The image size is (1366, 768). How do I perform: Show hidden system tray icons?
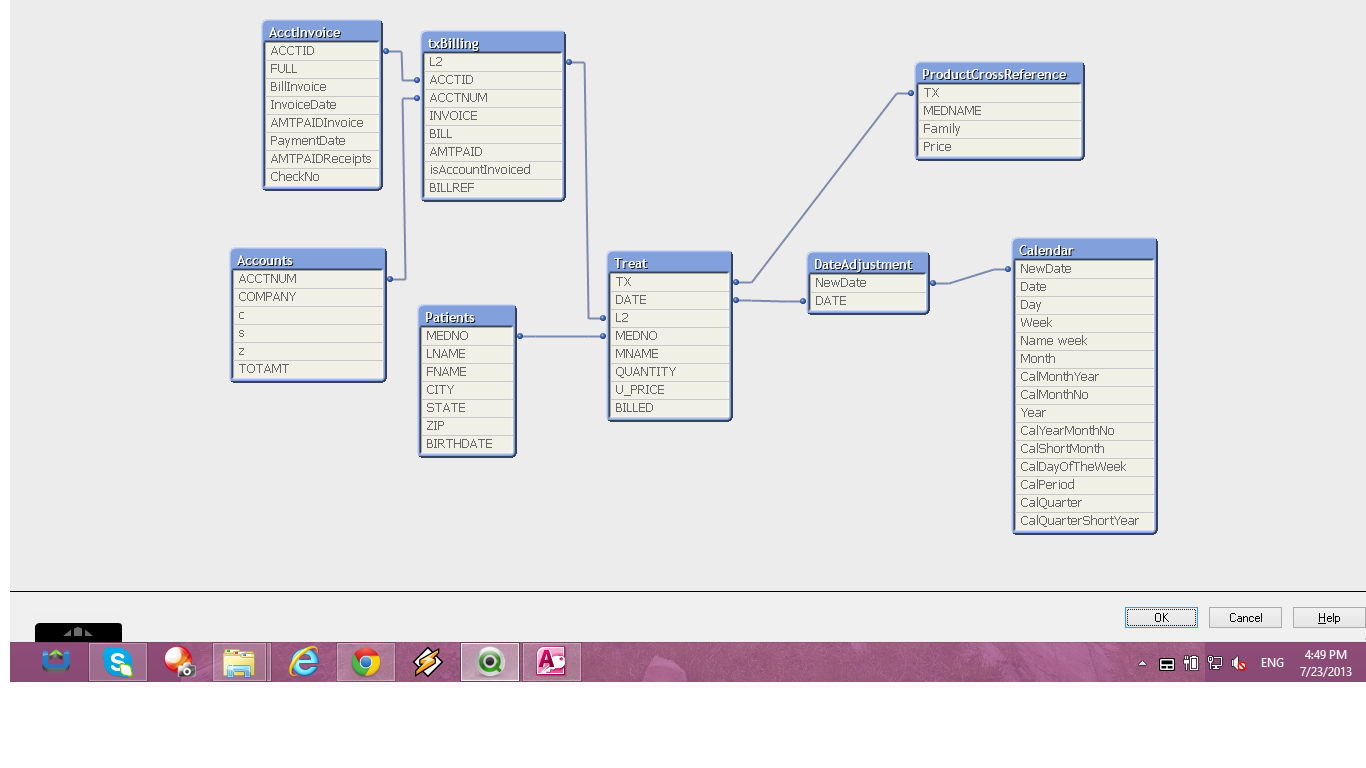(1143, 663)
